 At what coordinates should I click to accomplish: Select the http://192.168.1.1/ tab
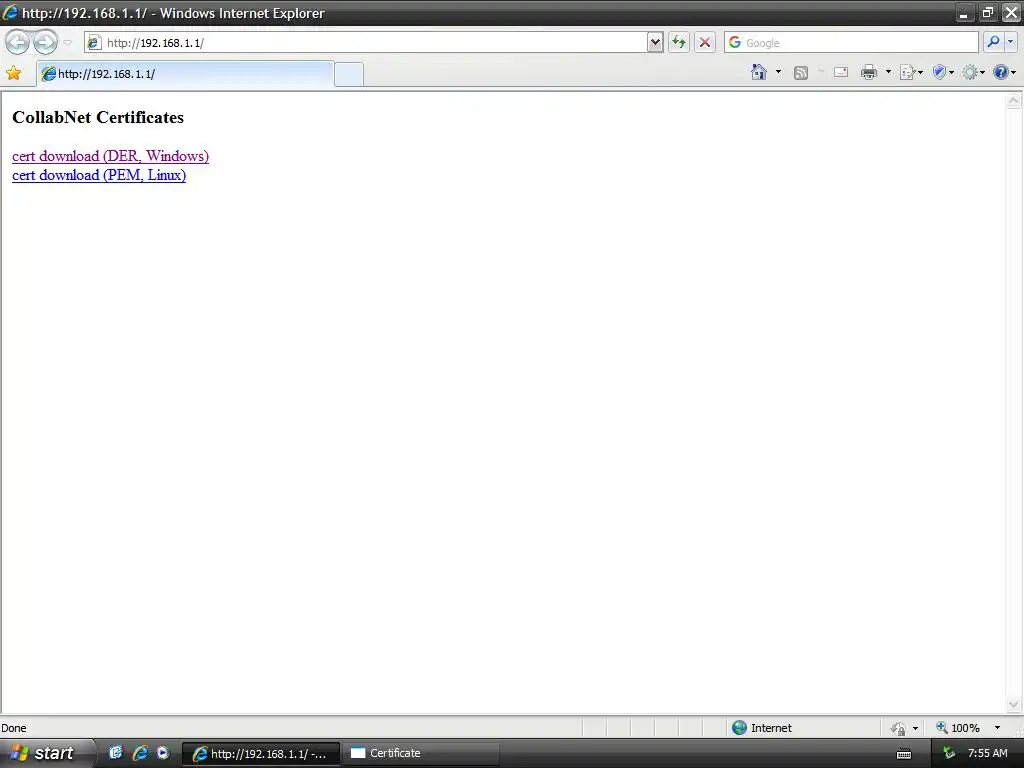coord(185,74)
